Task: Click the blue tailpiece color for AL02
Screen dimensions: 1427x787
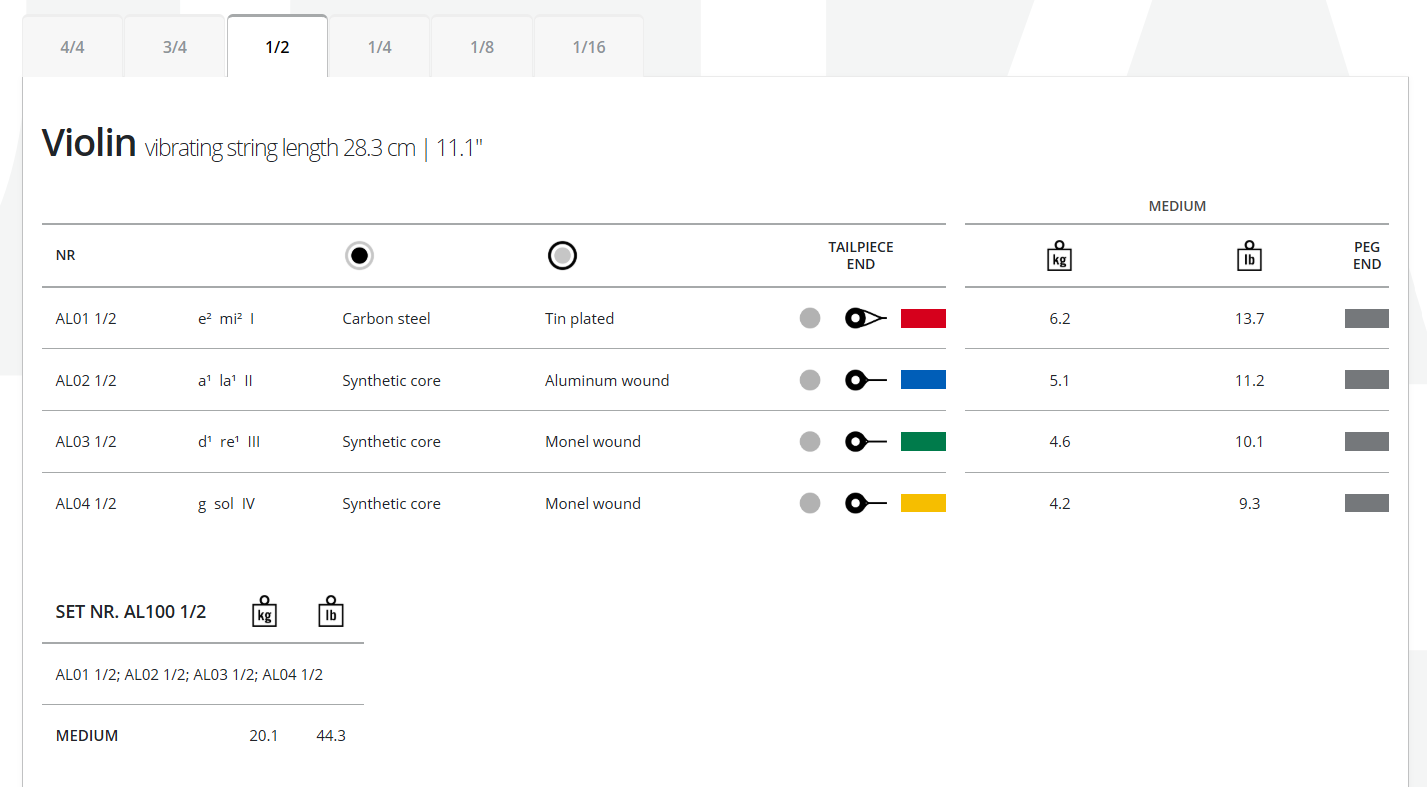Action: (x=923, y=380)
